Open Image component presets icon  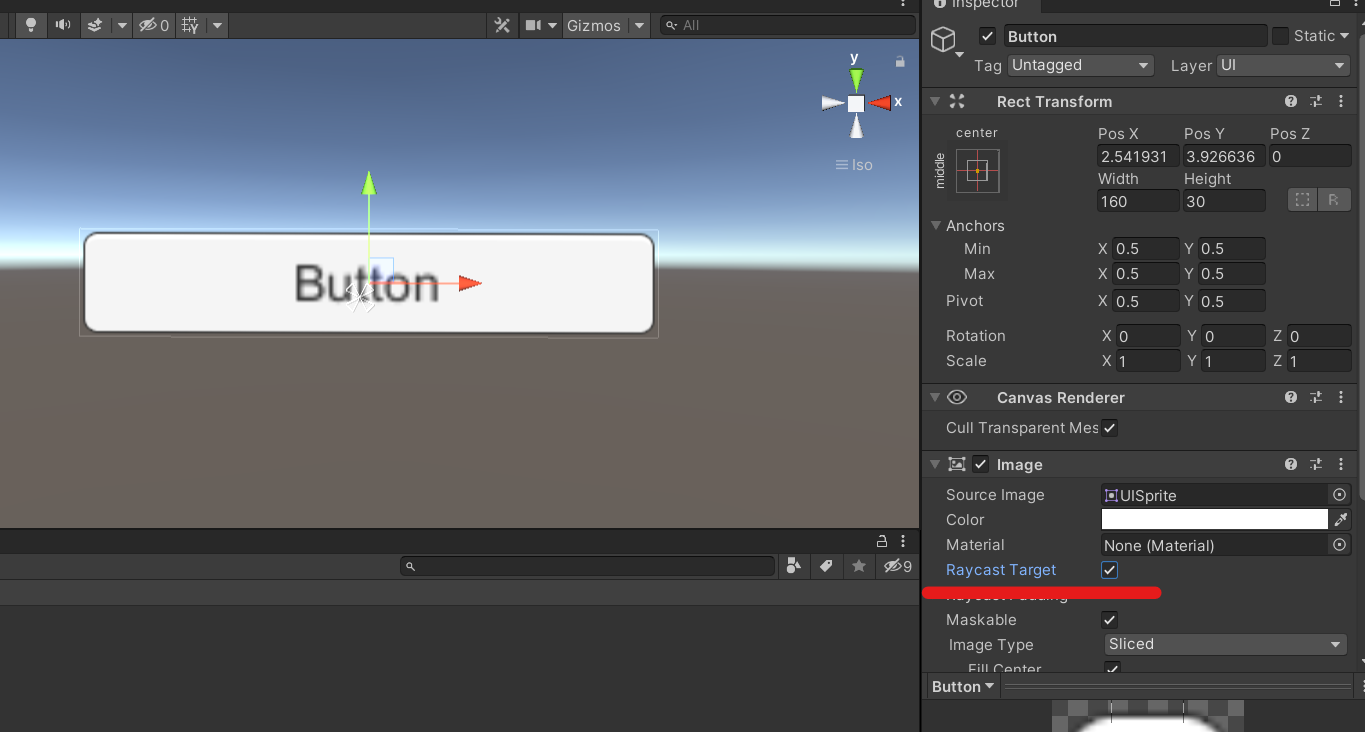tap(1316, 464)
